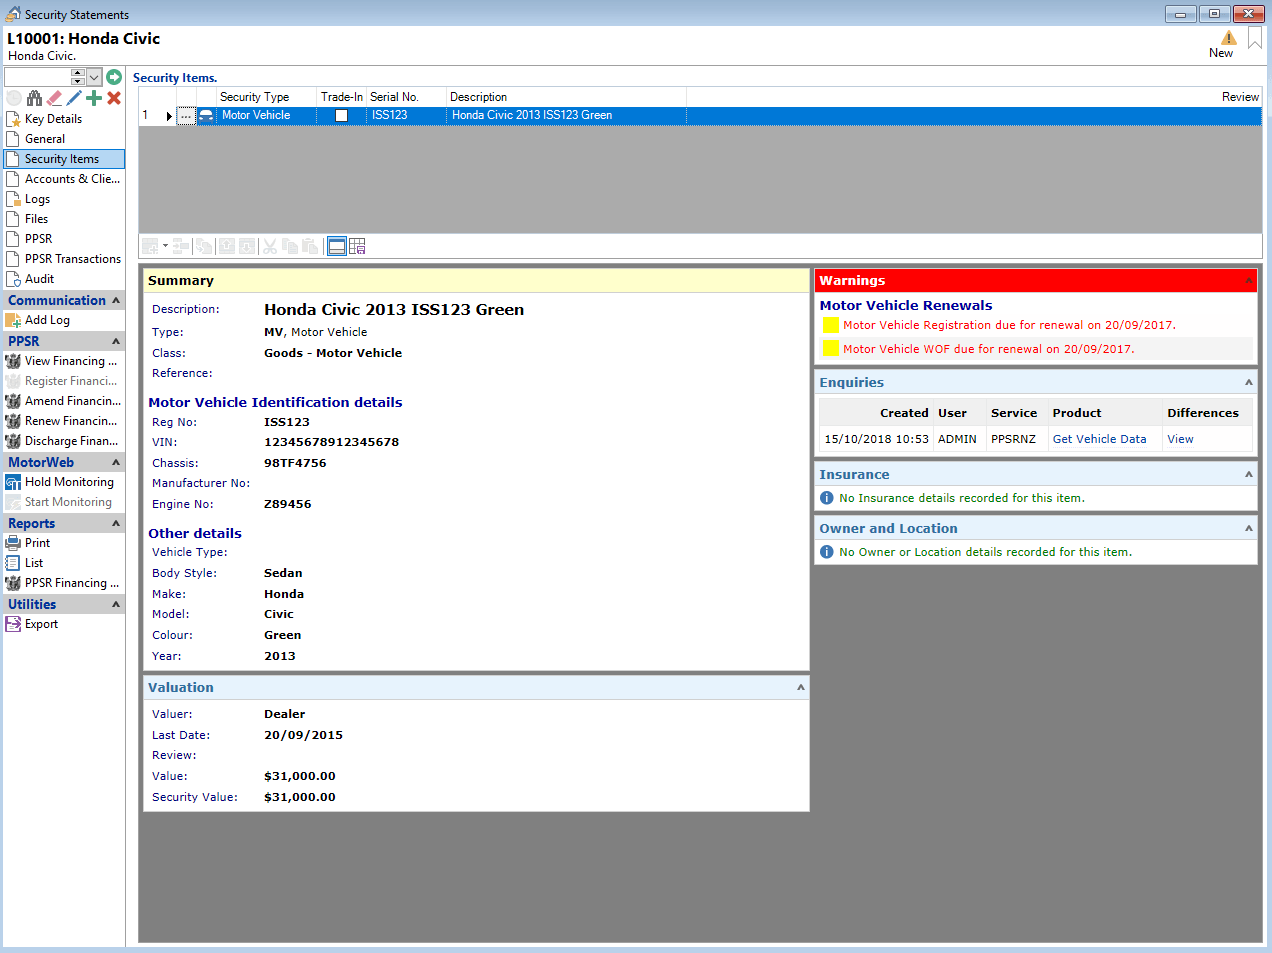Click the car icon in the Motor Vehicle row
The height and width of the screenshot is (953, 1272).
pos(206,116)
